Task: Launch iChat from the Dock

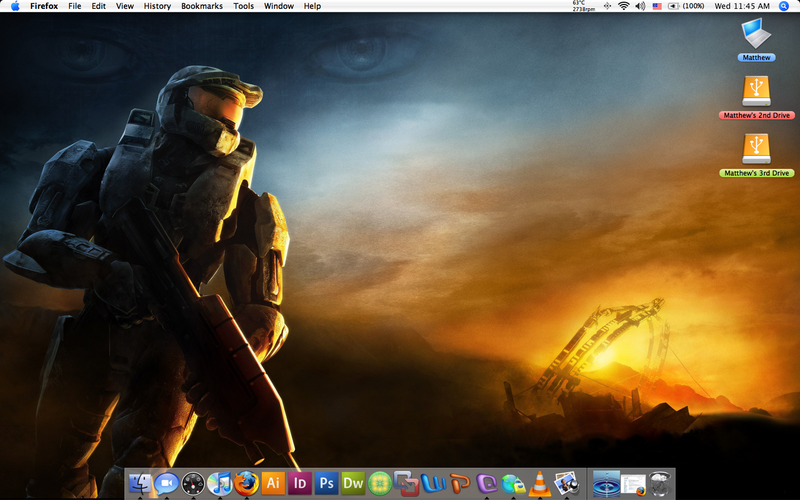Action: pos(166,483)
